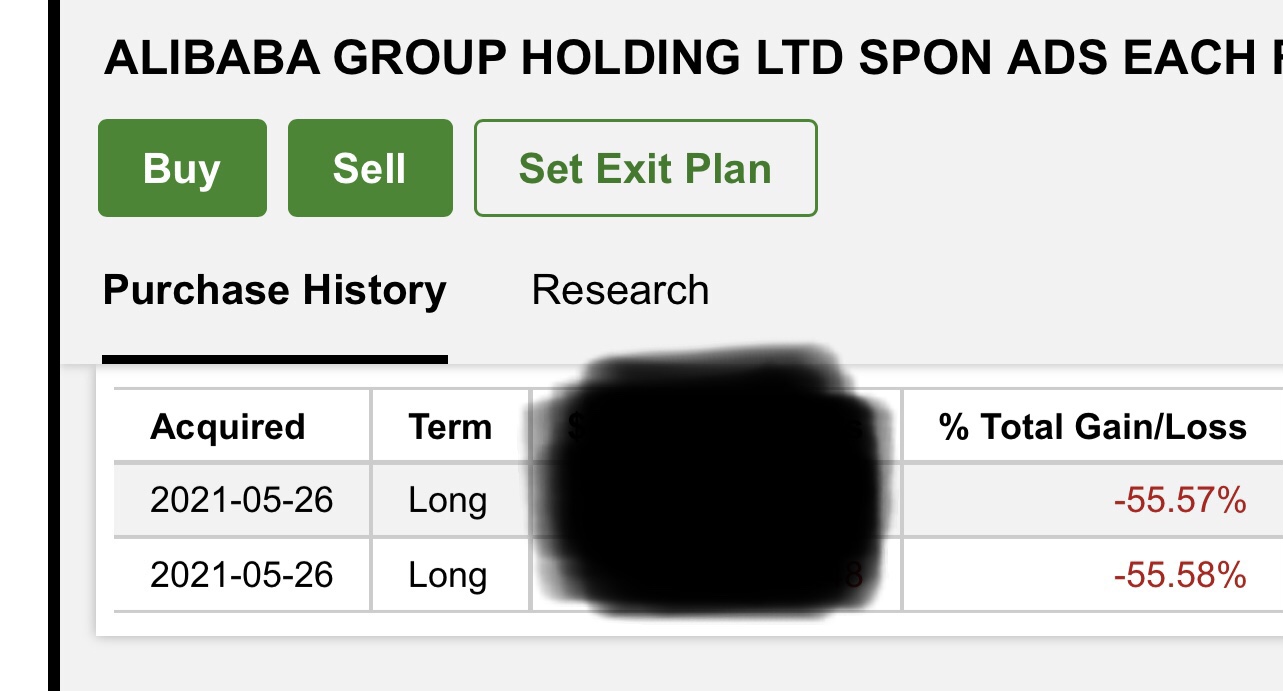The width and height of the screenshot is (1283, 691).
Task: Click the green Buy button
Action: 182,168
